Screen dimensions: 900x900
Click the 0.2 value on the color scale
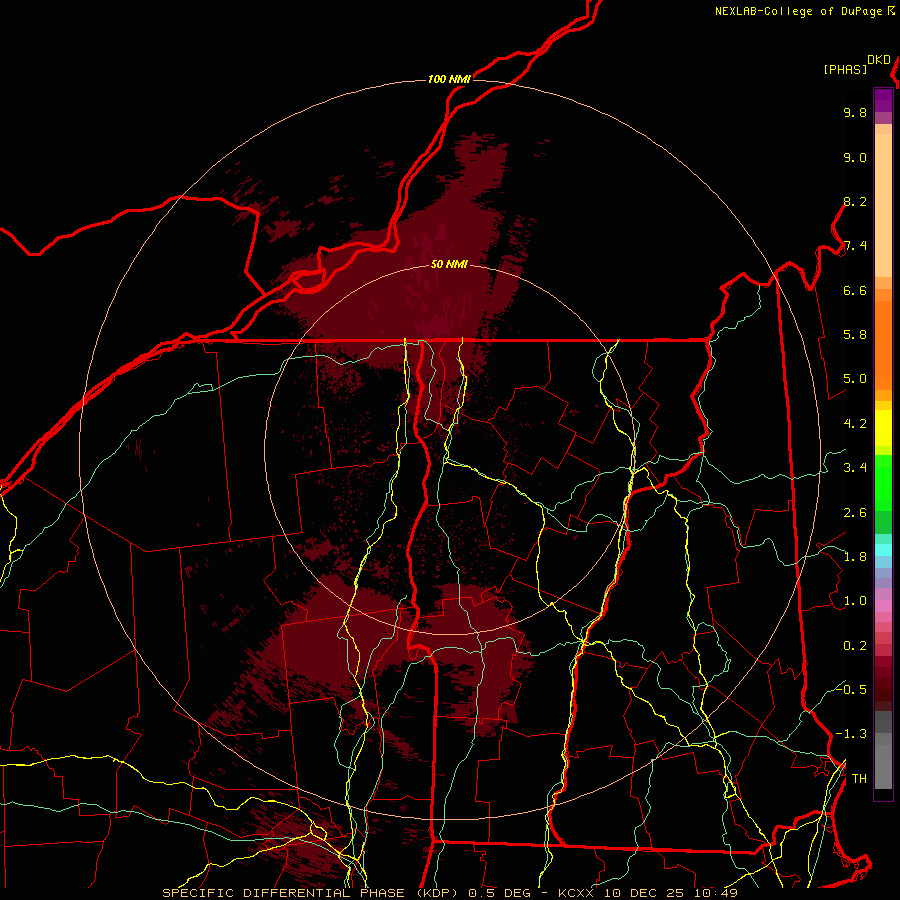(x=855, y=646)
